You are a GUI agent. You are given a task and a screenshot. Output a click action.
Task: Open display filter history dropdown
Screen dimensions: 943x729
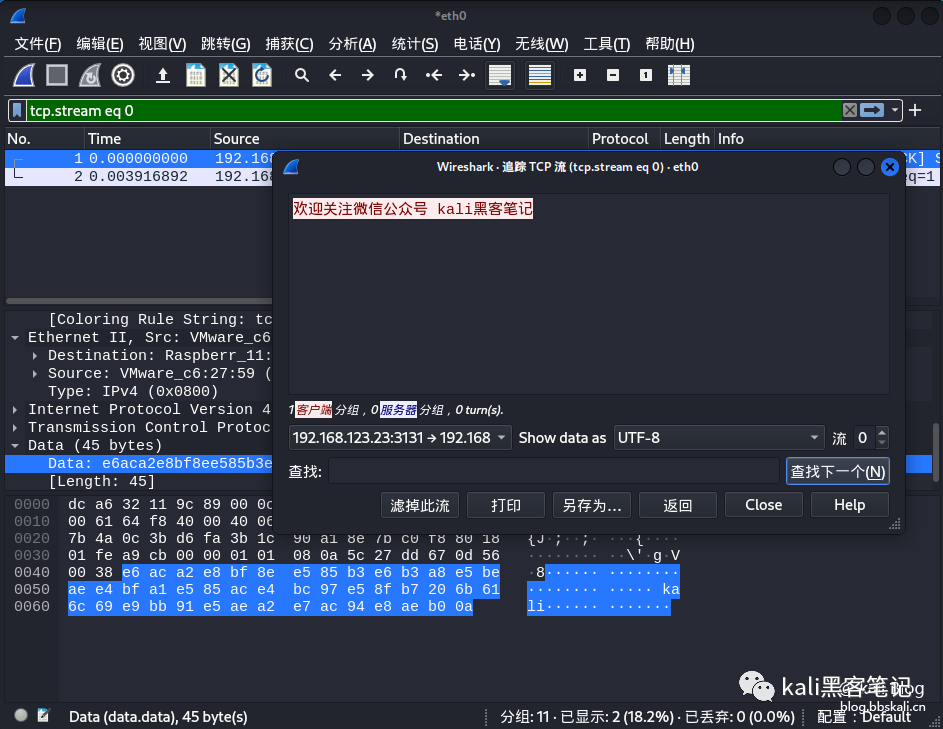[x=894, y=110]
